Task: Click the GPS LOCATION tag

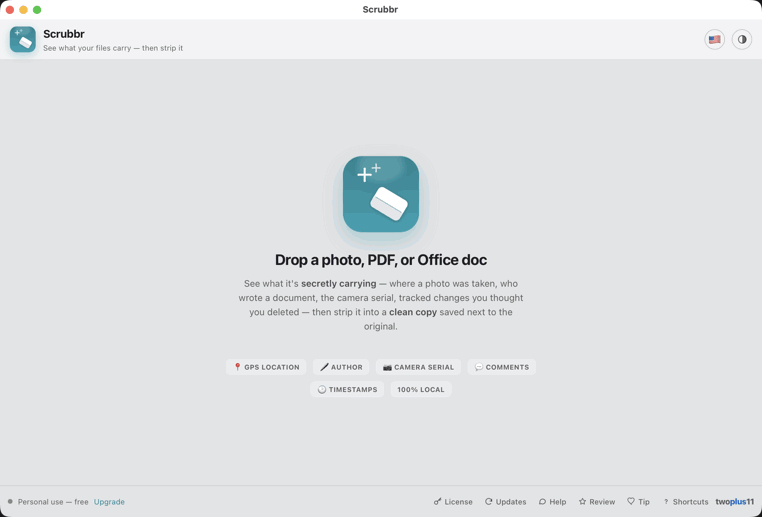Action: (x=266, y=367)
